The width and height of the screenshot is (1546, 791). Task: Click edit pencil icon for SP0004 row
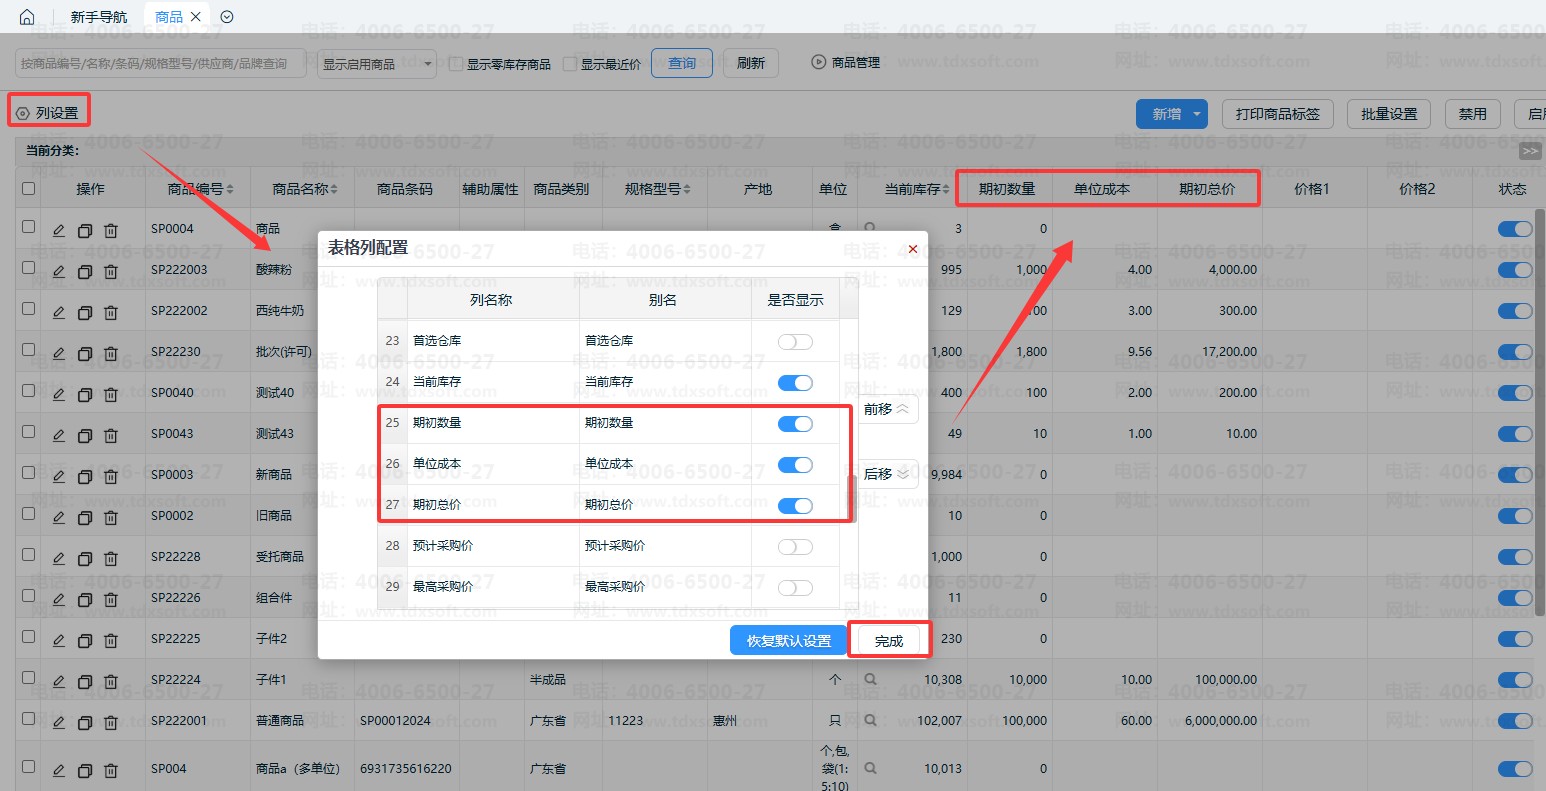tap(59, 230)
